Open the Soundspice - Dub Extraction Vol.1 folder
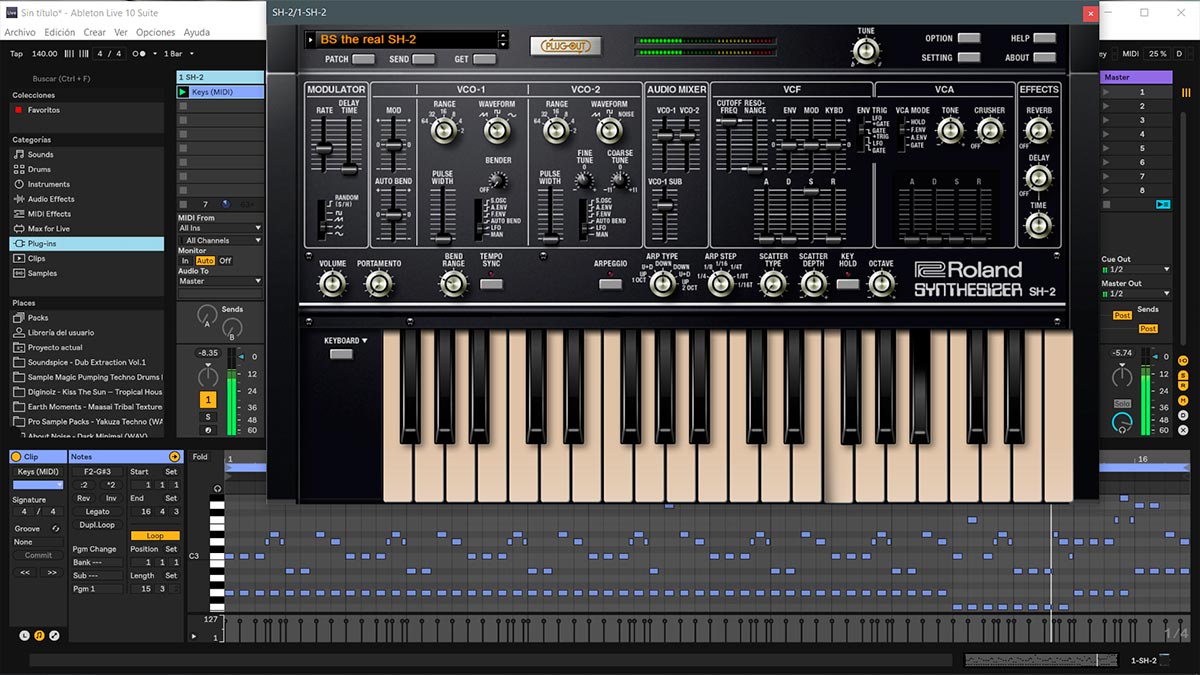 (86, 362)
